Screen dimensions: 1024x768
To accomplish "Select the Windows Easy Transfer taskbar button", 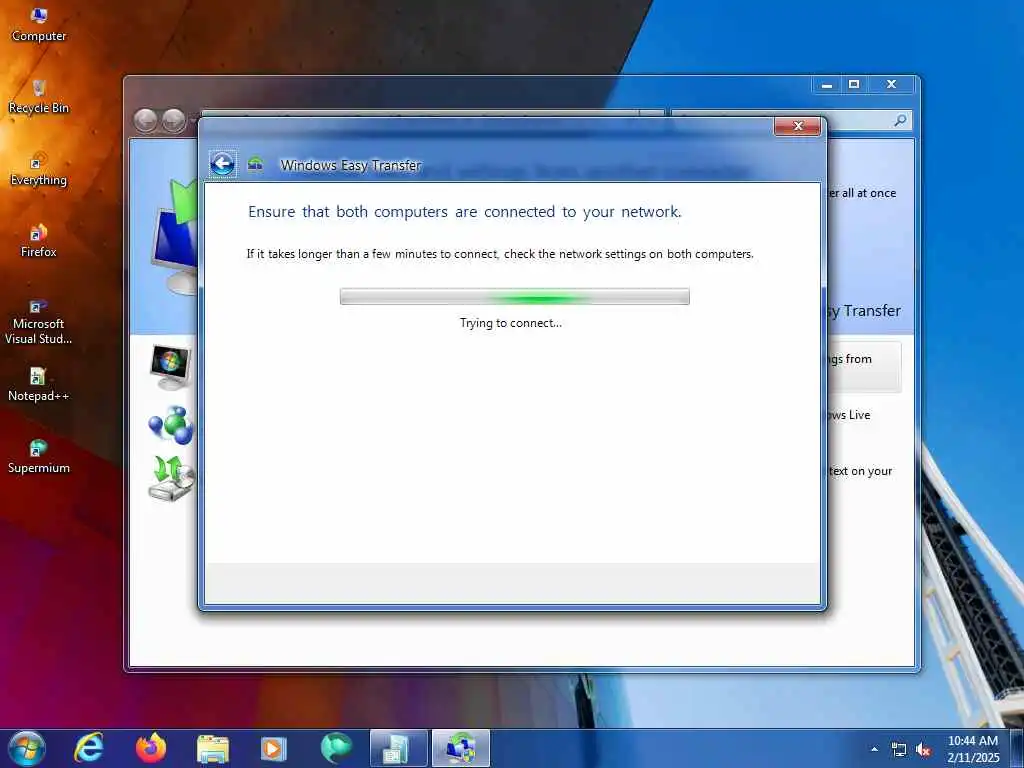I will [461, 748].
